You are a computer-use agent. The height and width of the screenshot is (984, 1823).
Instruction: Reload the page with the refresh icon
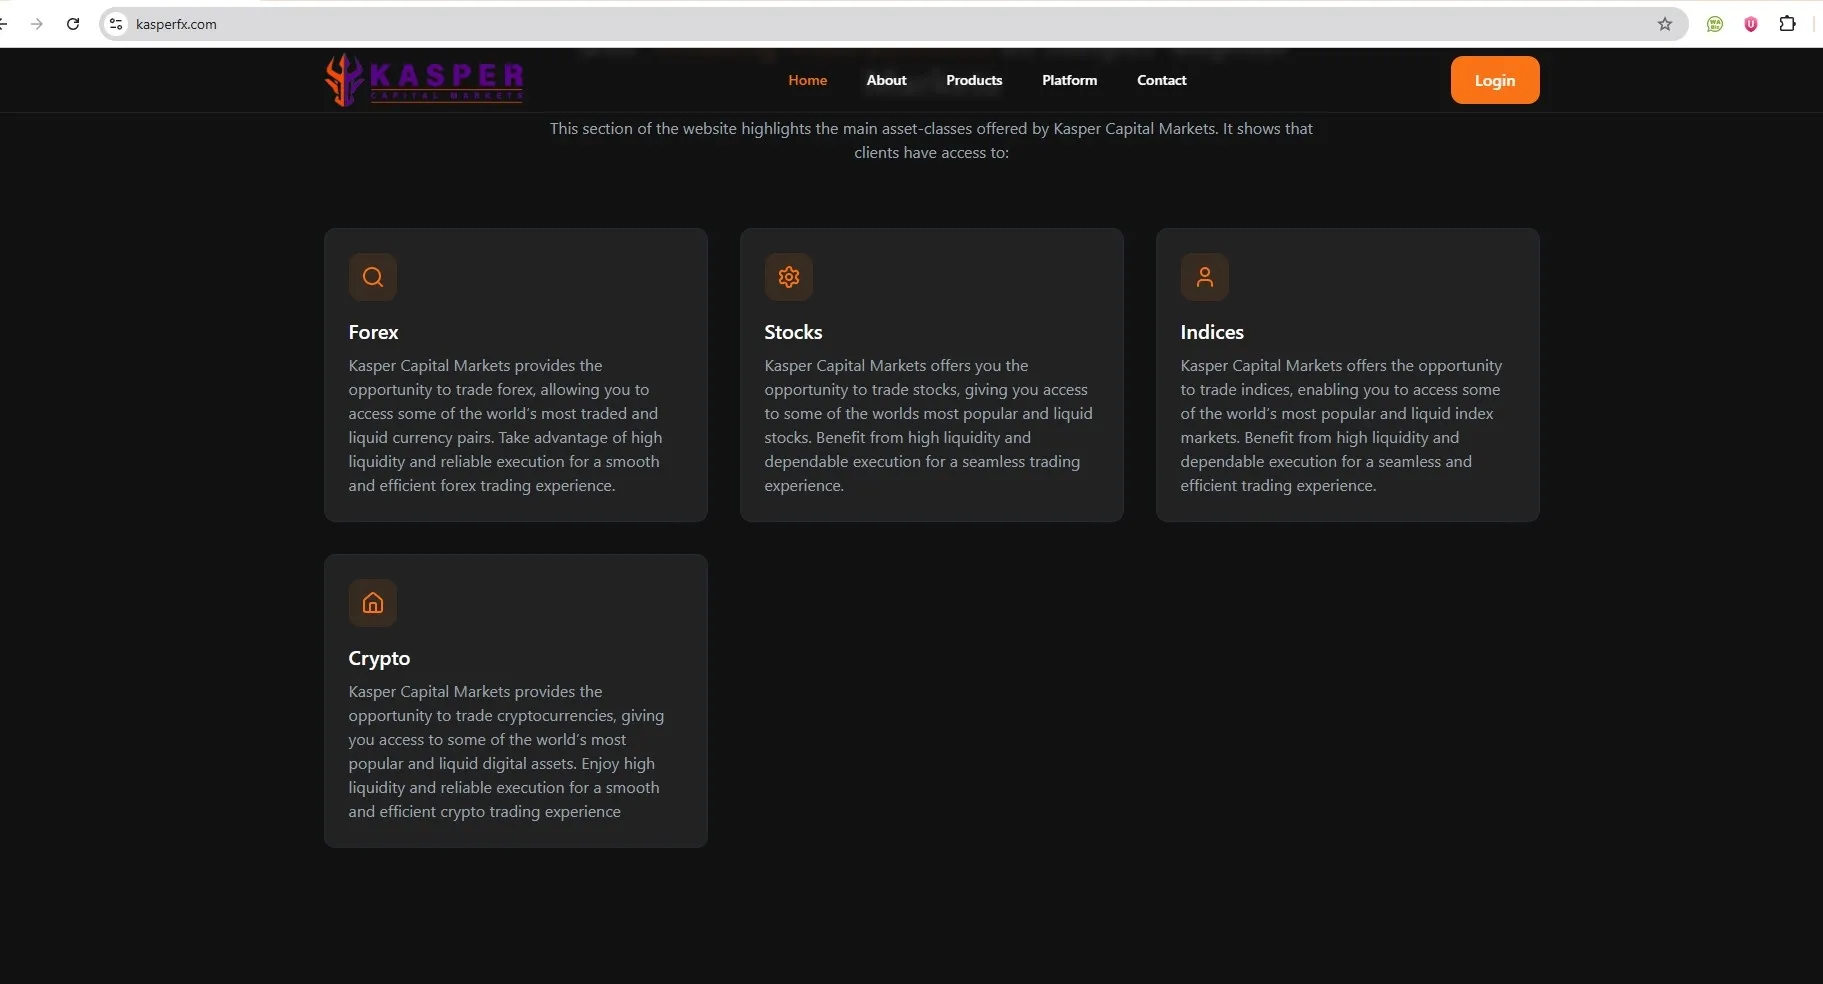click(x=73, y=24)
